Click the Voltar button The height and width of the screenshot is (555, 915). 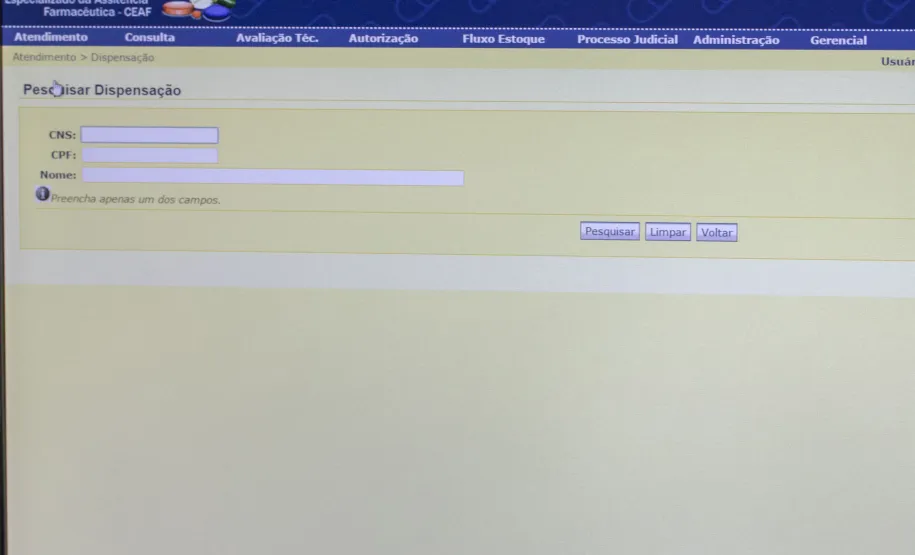pos(717,232)
